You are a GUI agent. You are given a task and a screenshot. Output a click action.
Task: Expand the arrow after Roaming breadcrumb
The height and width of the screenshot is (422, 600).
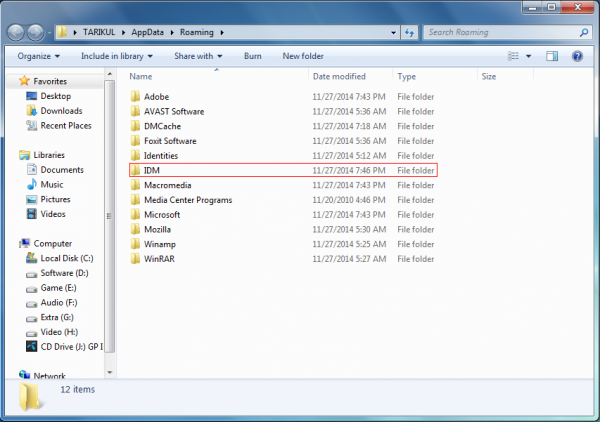coord(222,33)
